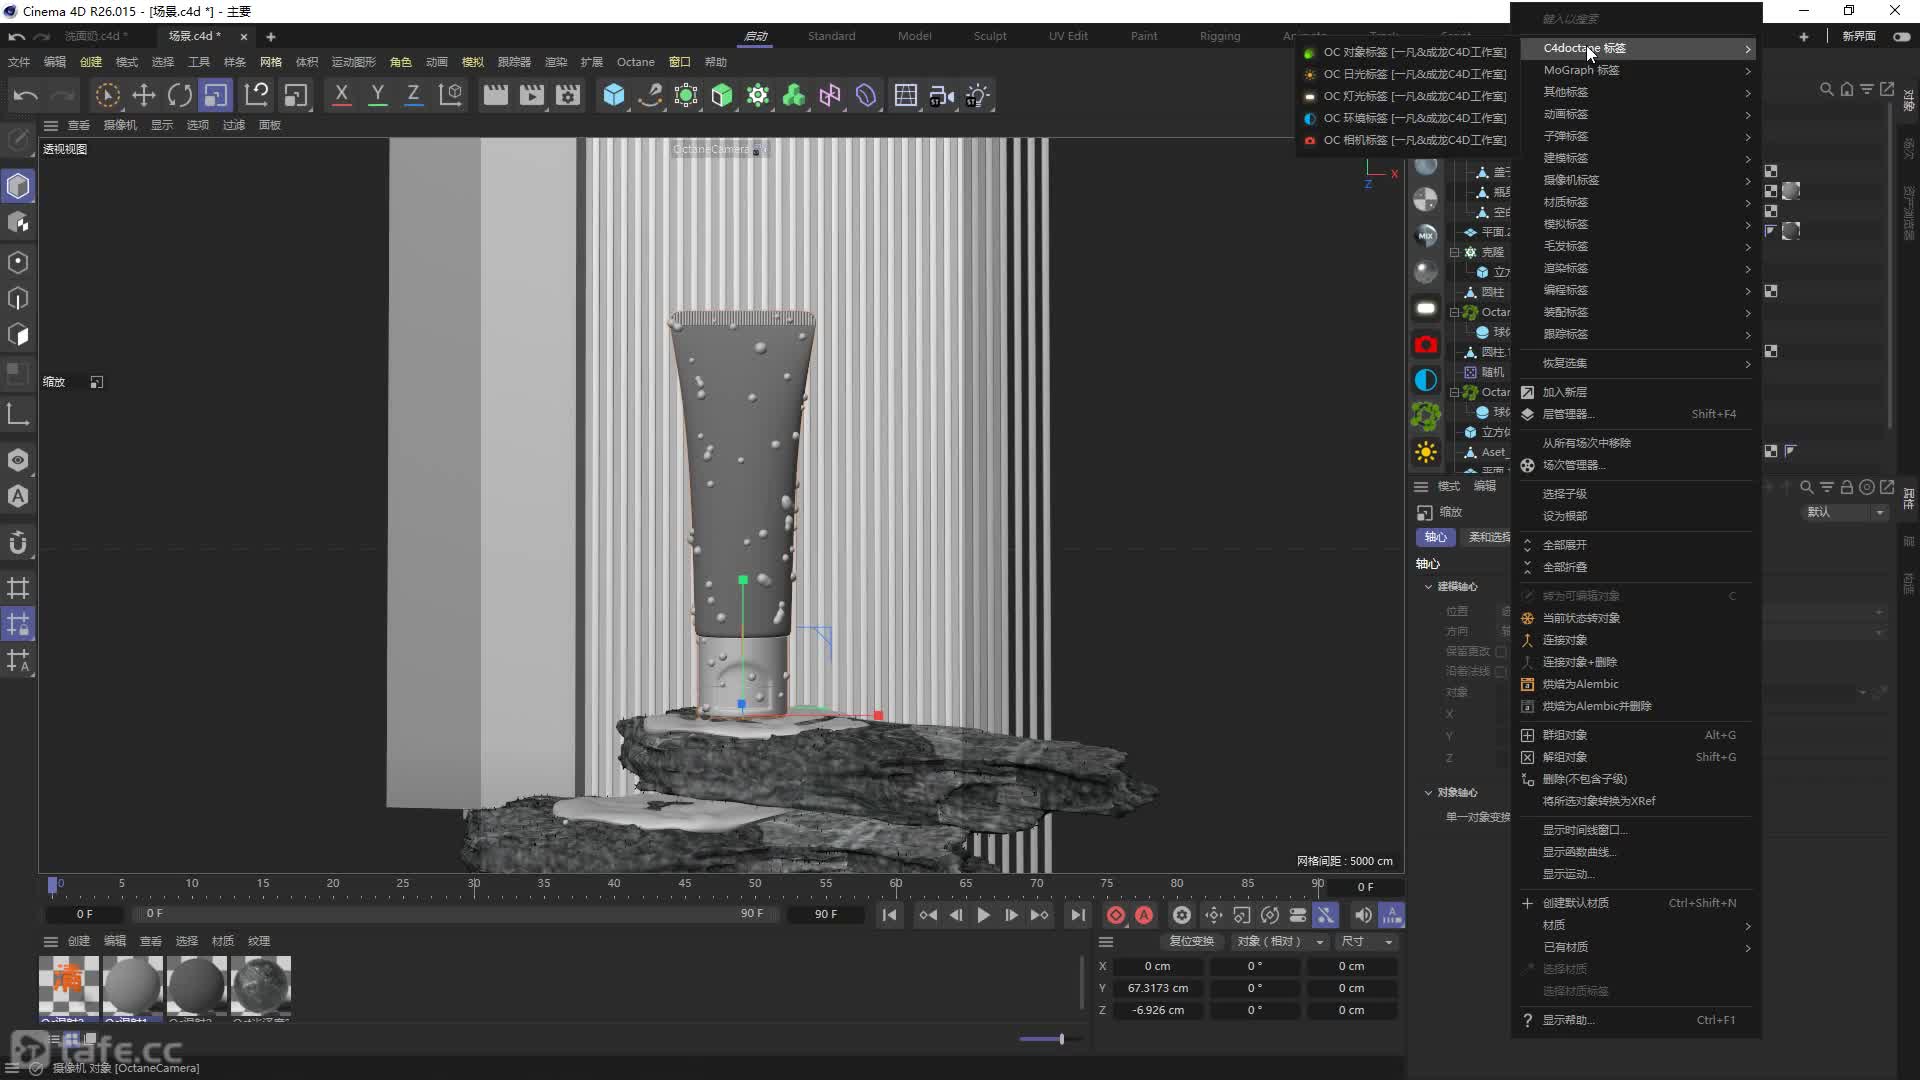Go to timeline start frame
Image resolution: width=1920 pixels, height=1080 pixels.
point(889,915)
